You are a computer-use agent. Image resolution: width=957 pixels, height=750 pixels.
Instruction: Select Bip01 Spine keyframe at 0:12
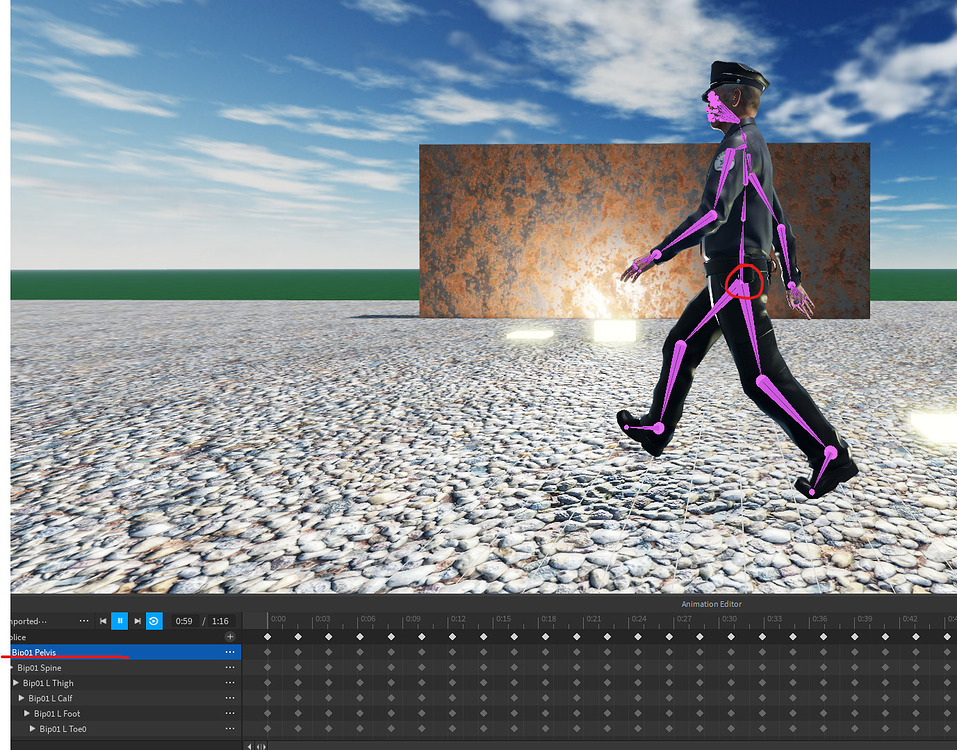pos(452,668)
